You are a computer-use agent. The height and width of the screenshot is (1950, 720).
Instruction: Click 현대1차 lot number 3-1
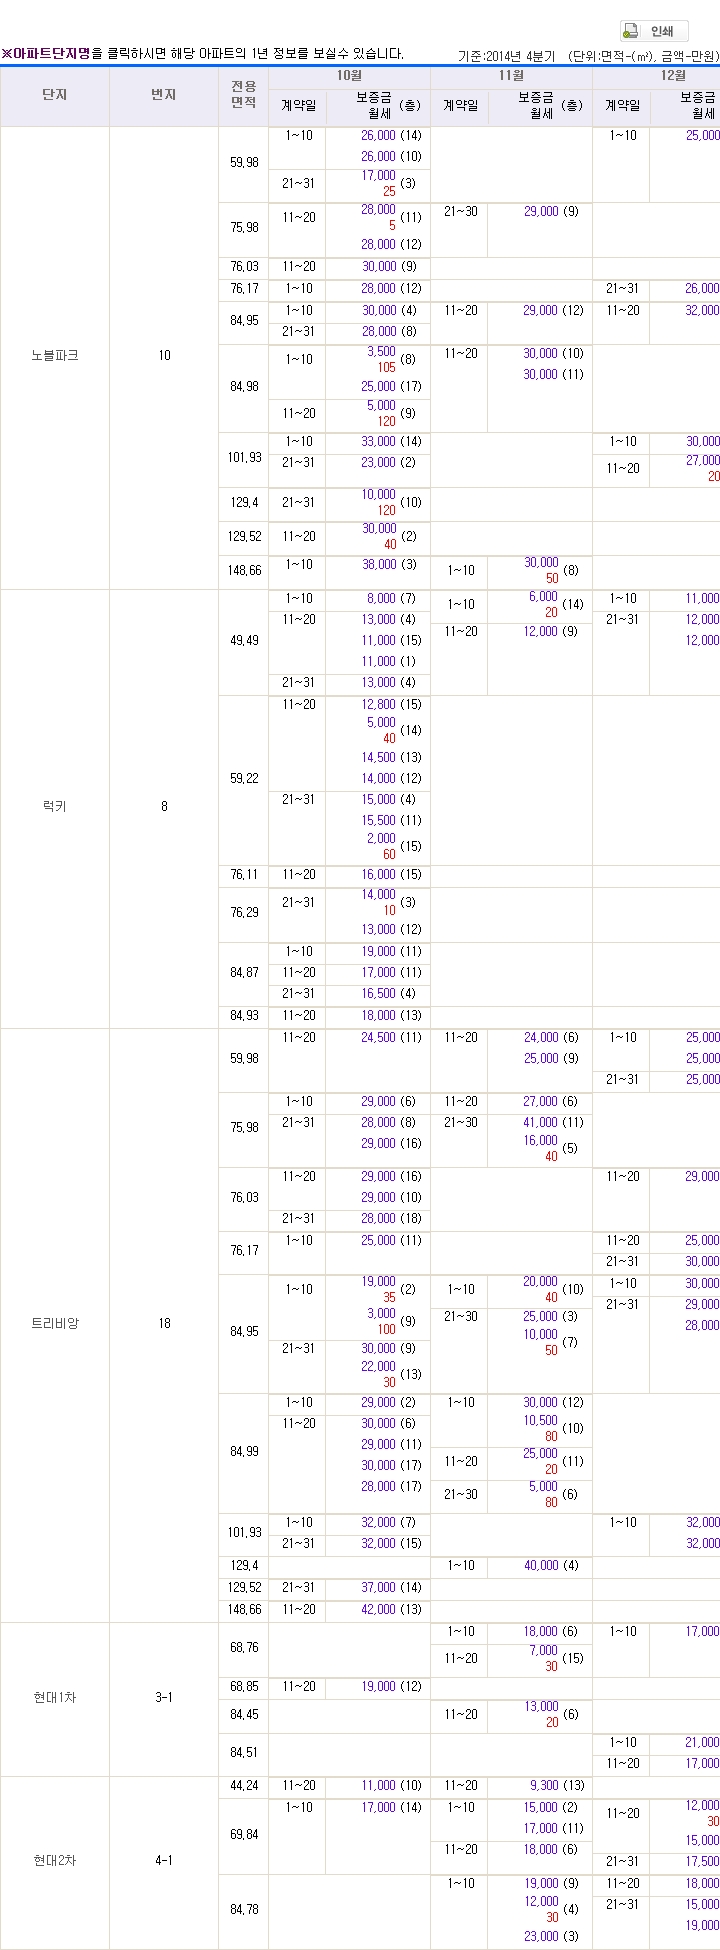[x=164, y=1698]
